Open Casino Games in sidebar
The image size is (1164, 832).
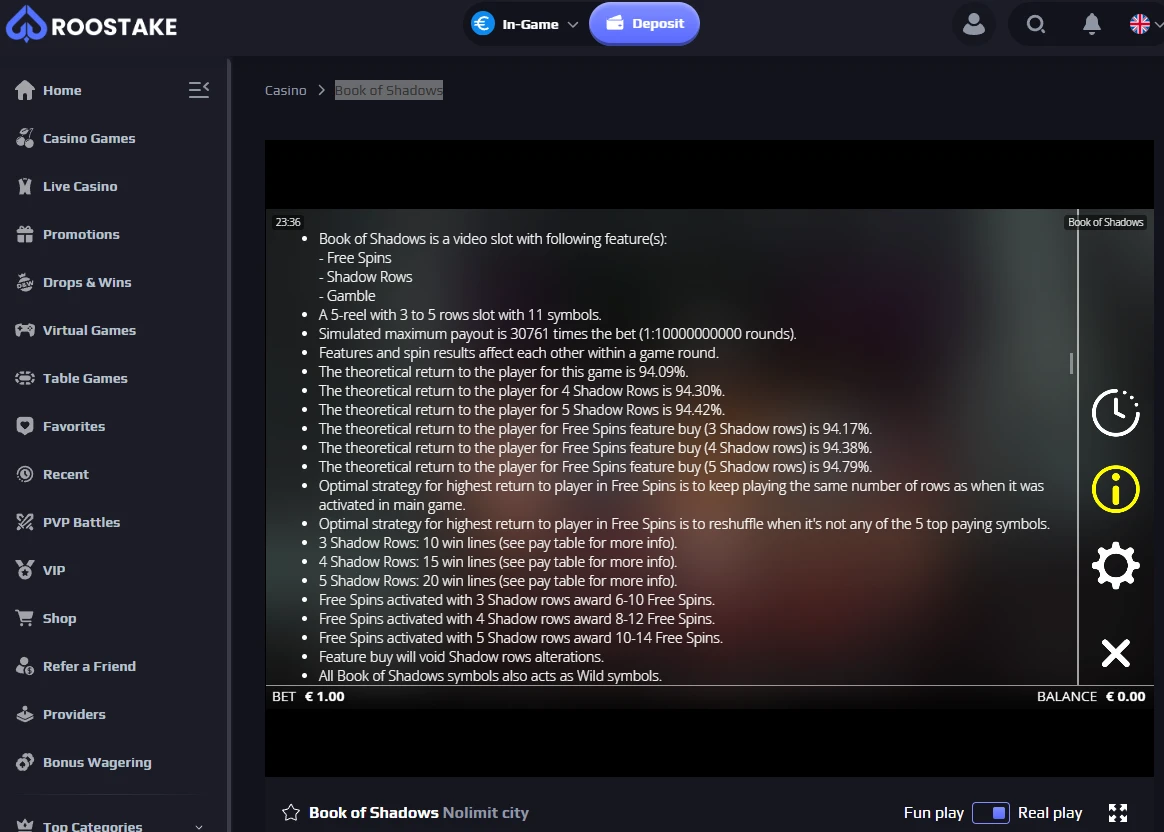tap(89, 139)
